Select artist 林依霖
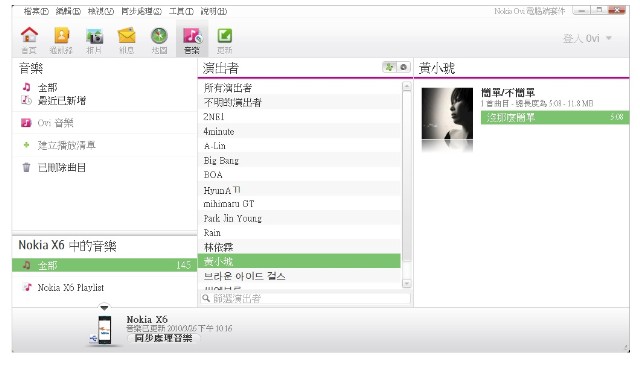Viewport: 640px width, 380px height. [299, 247]
